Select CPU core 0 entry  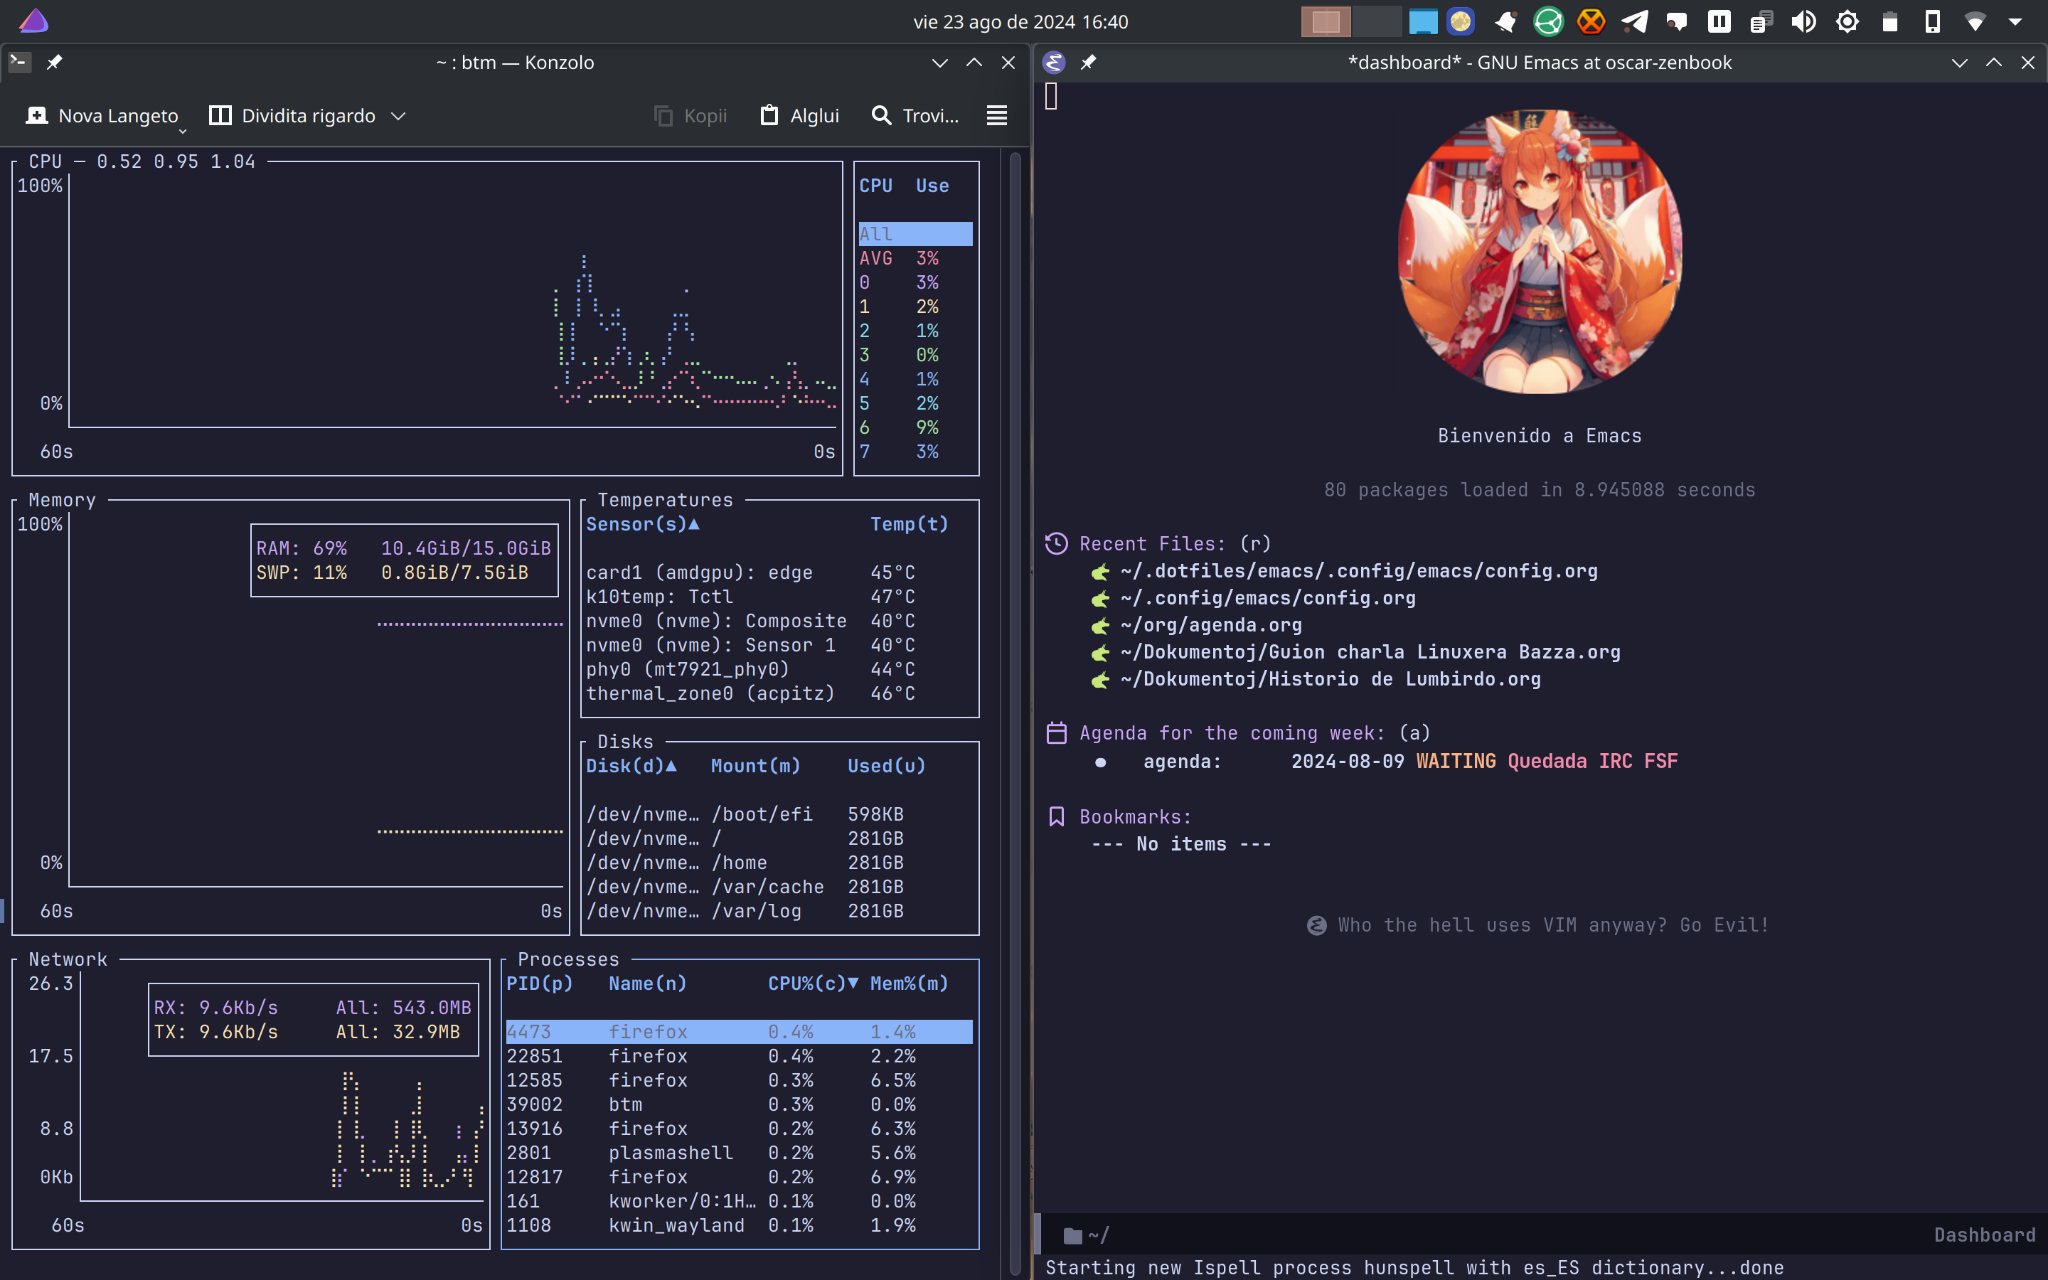coord(915,282)
